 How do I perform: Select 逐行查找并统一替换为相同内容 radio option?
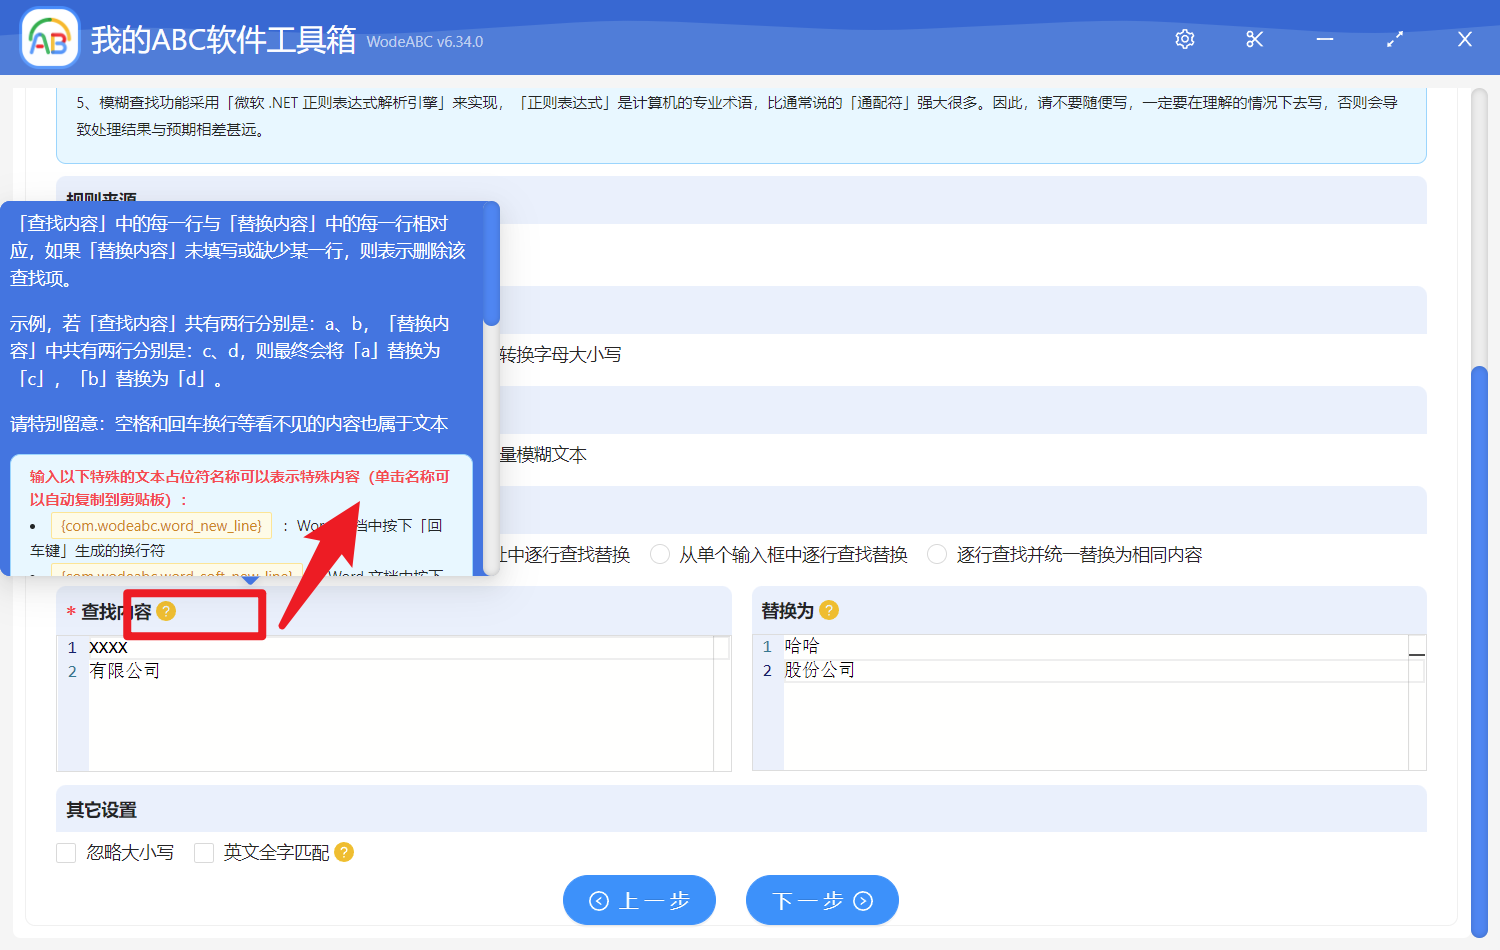(x=937, y=554)
